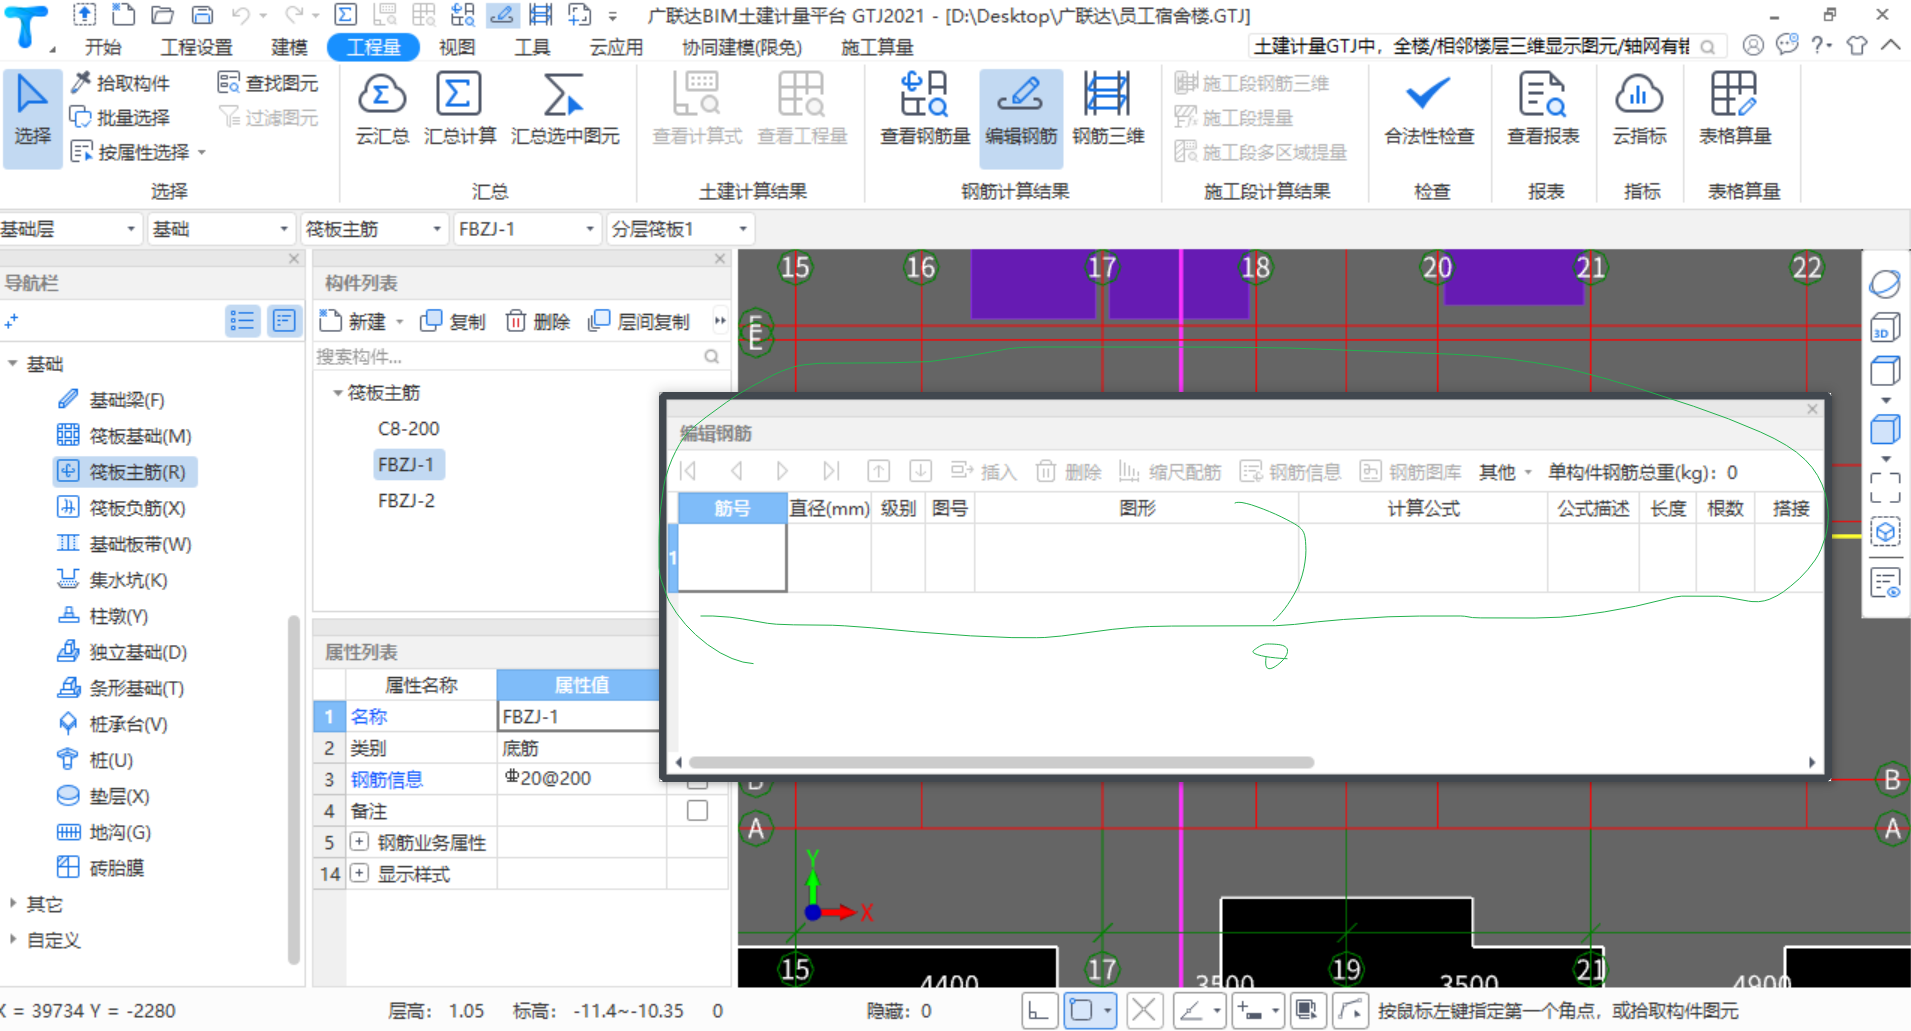The width and height of the screenshot is (1911, 1031).
Task: Click the cross snap icon in status bar
Action: pyautogui.click(x=1144, y=1010)
